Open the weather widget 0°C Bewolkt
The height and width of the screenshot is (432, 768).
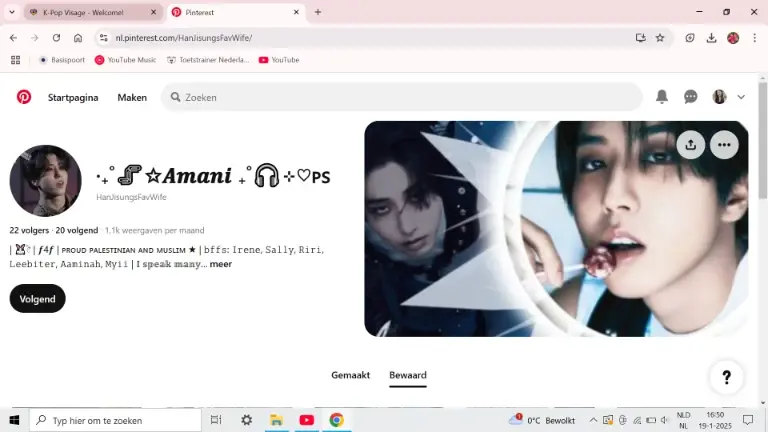(x=543, y=420)
